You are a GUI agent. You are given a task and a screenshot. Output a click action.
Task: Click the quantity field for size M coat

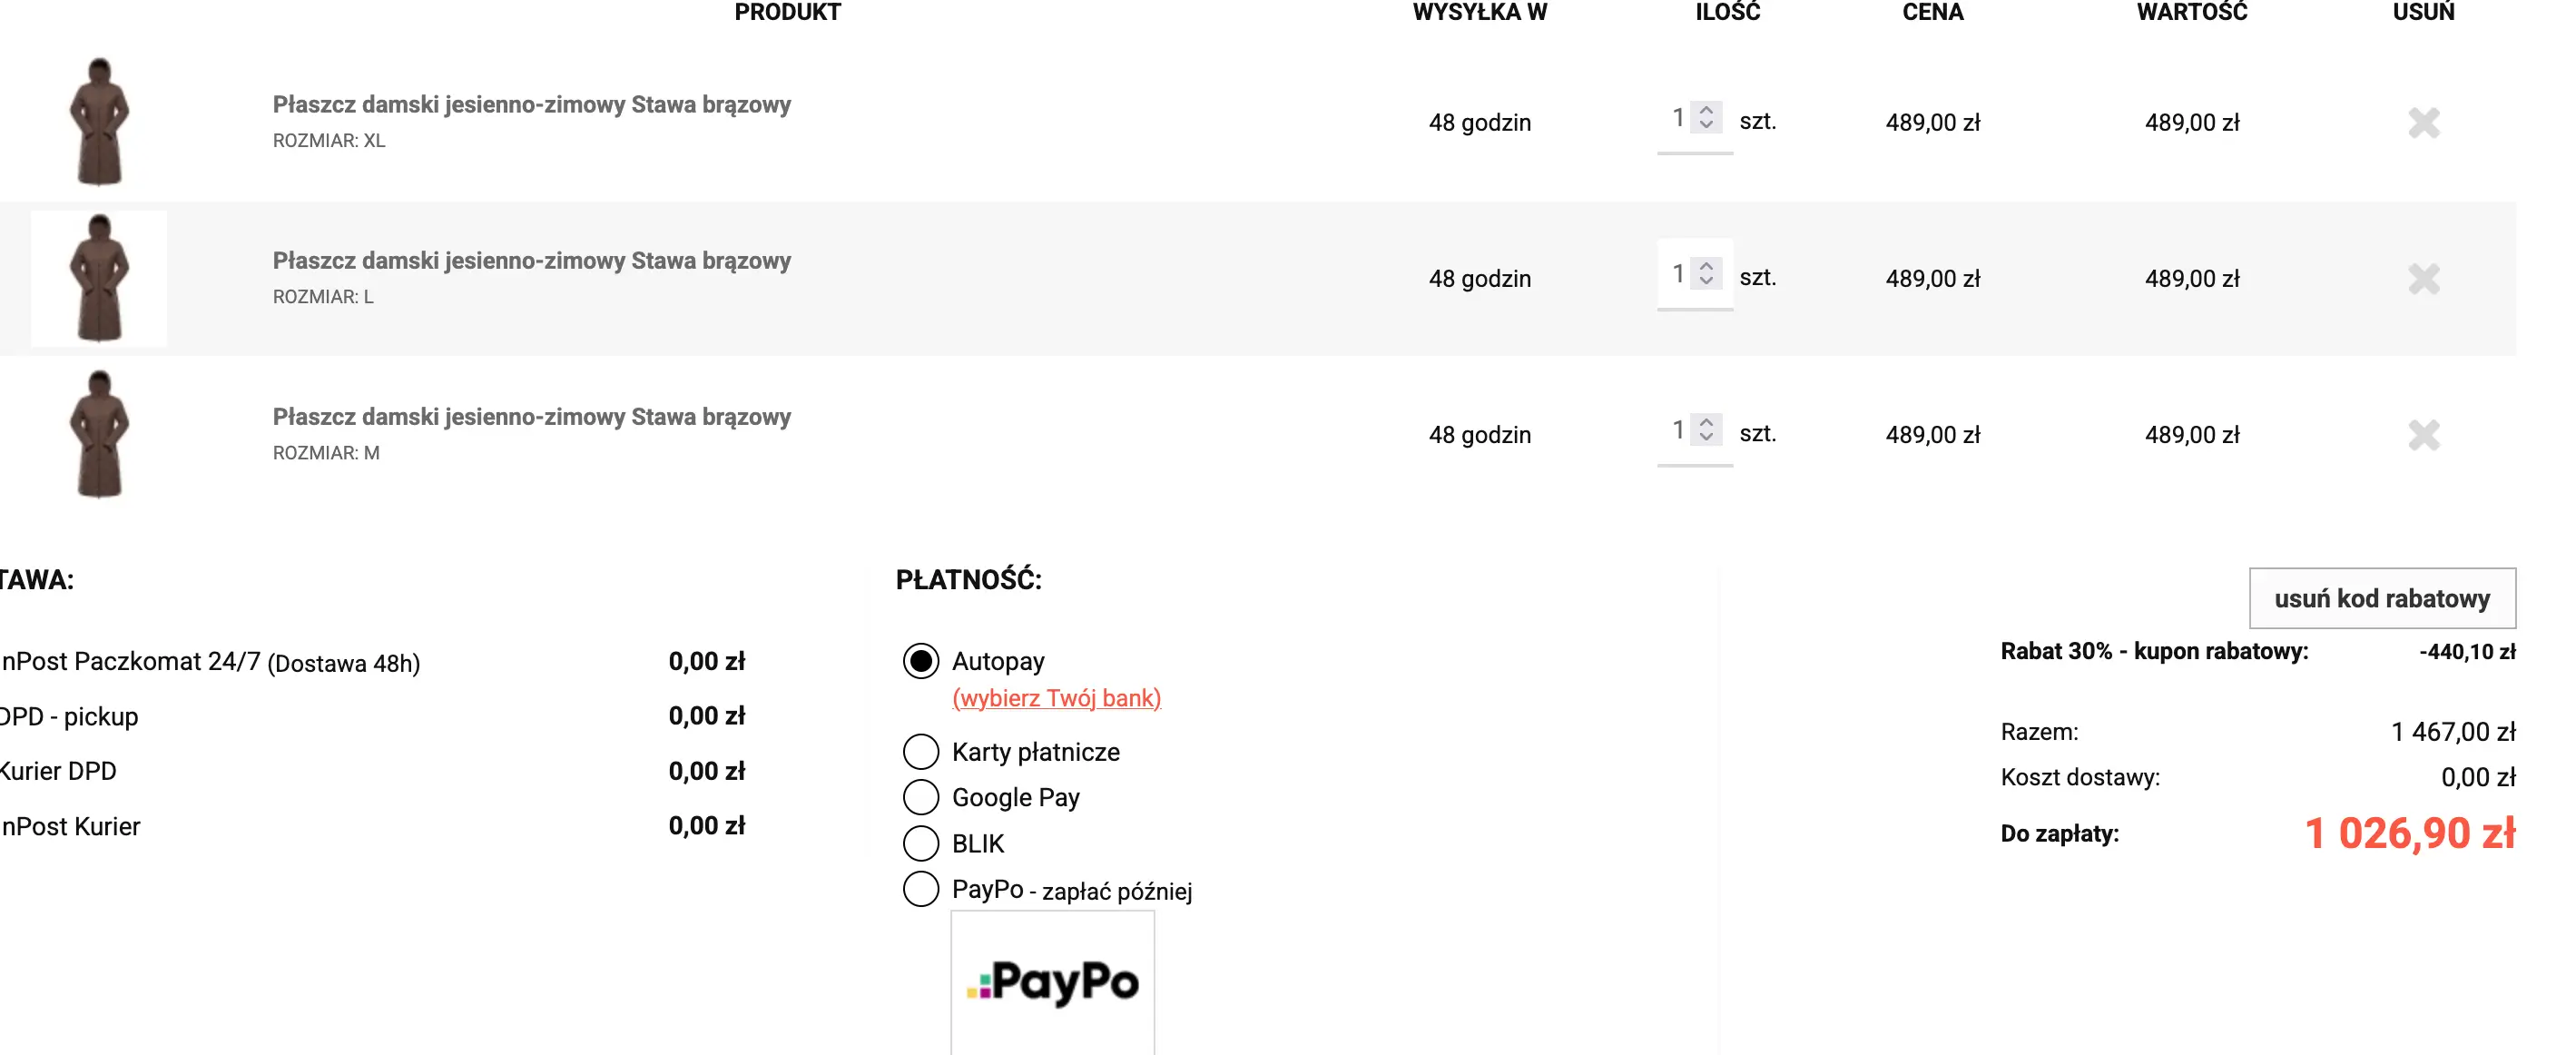(1676, 431)
